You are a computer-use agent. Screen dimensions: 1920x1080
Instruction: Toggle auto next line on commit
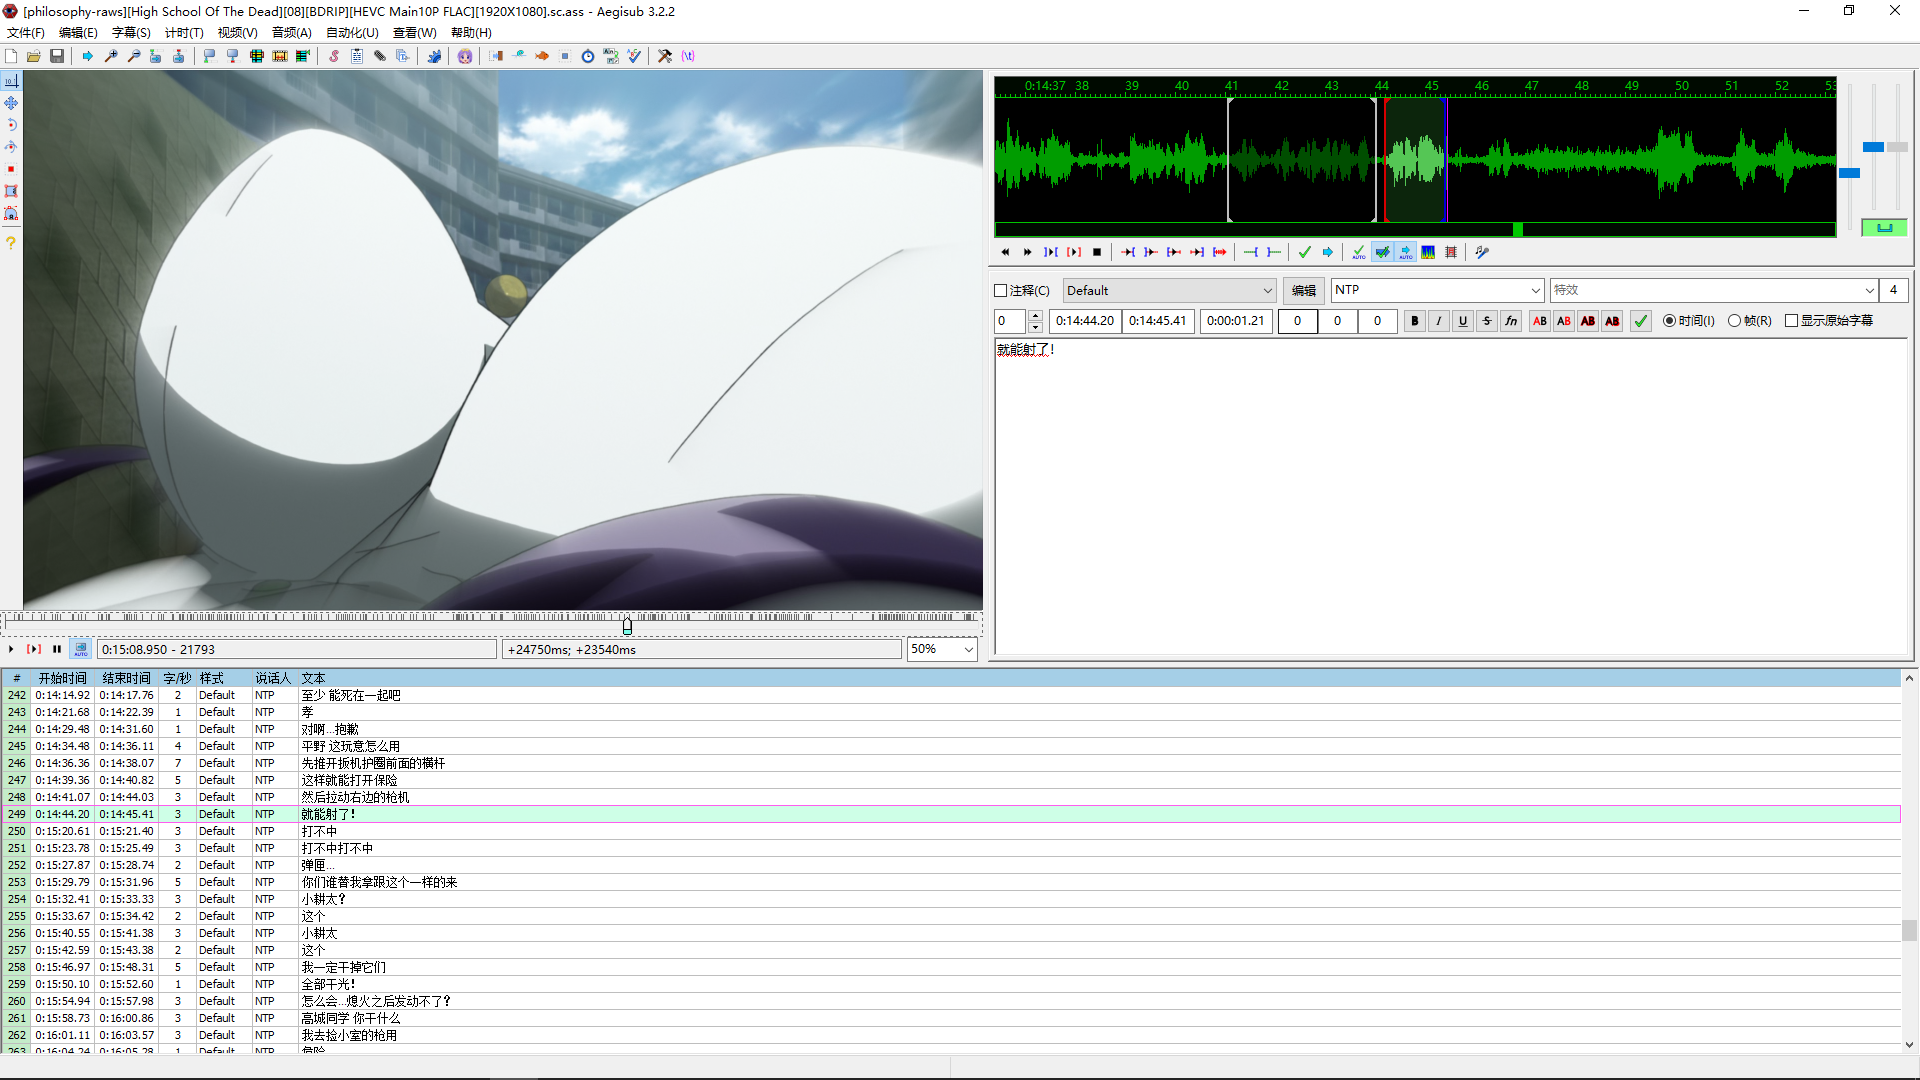pyautogui.click(x=1382, y=252)
